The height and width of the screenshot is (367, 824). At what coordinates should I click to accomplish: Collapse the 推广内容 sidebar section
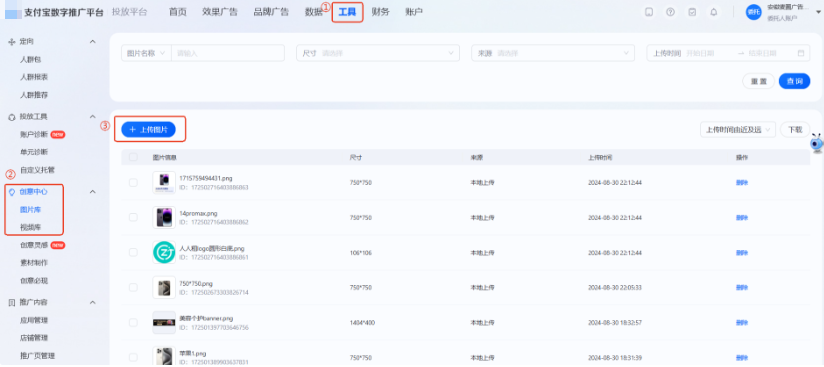(x=92, y=302)
